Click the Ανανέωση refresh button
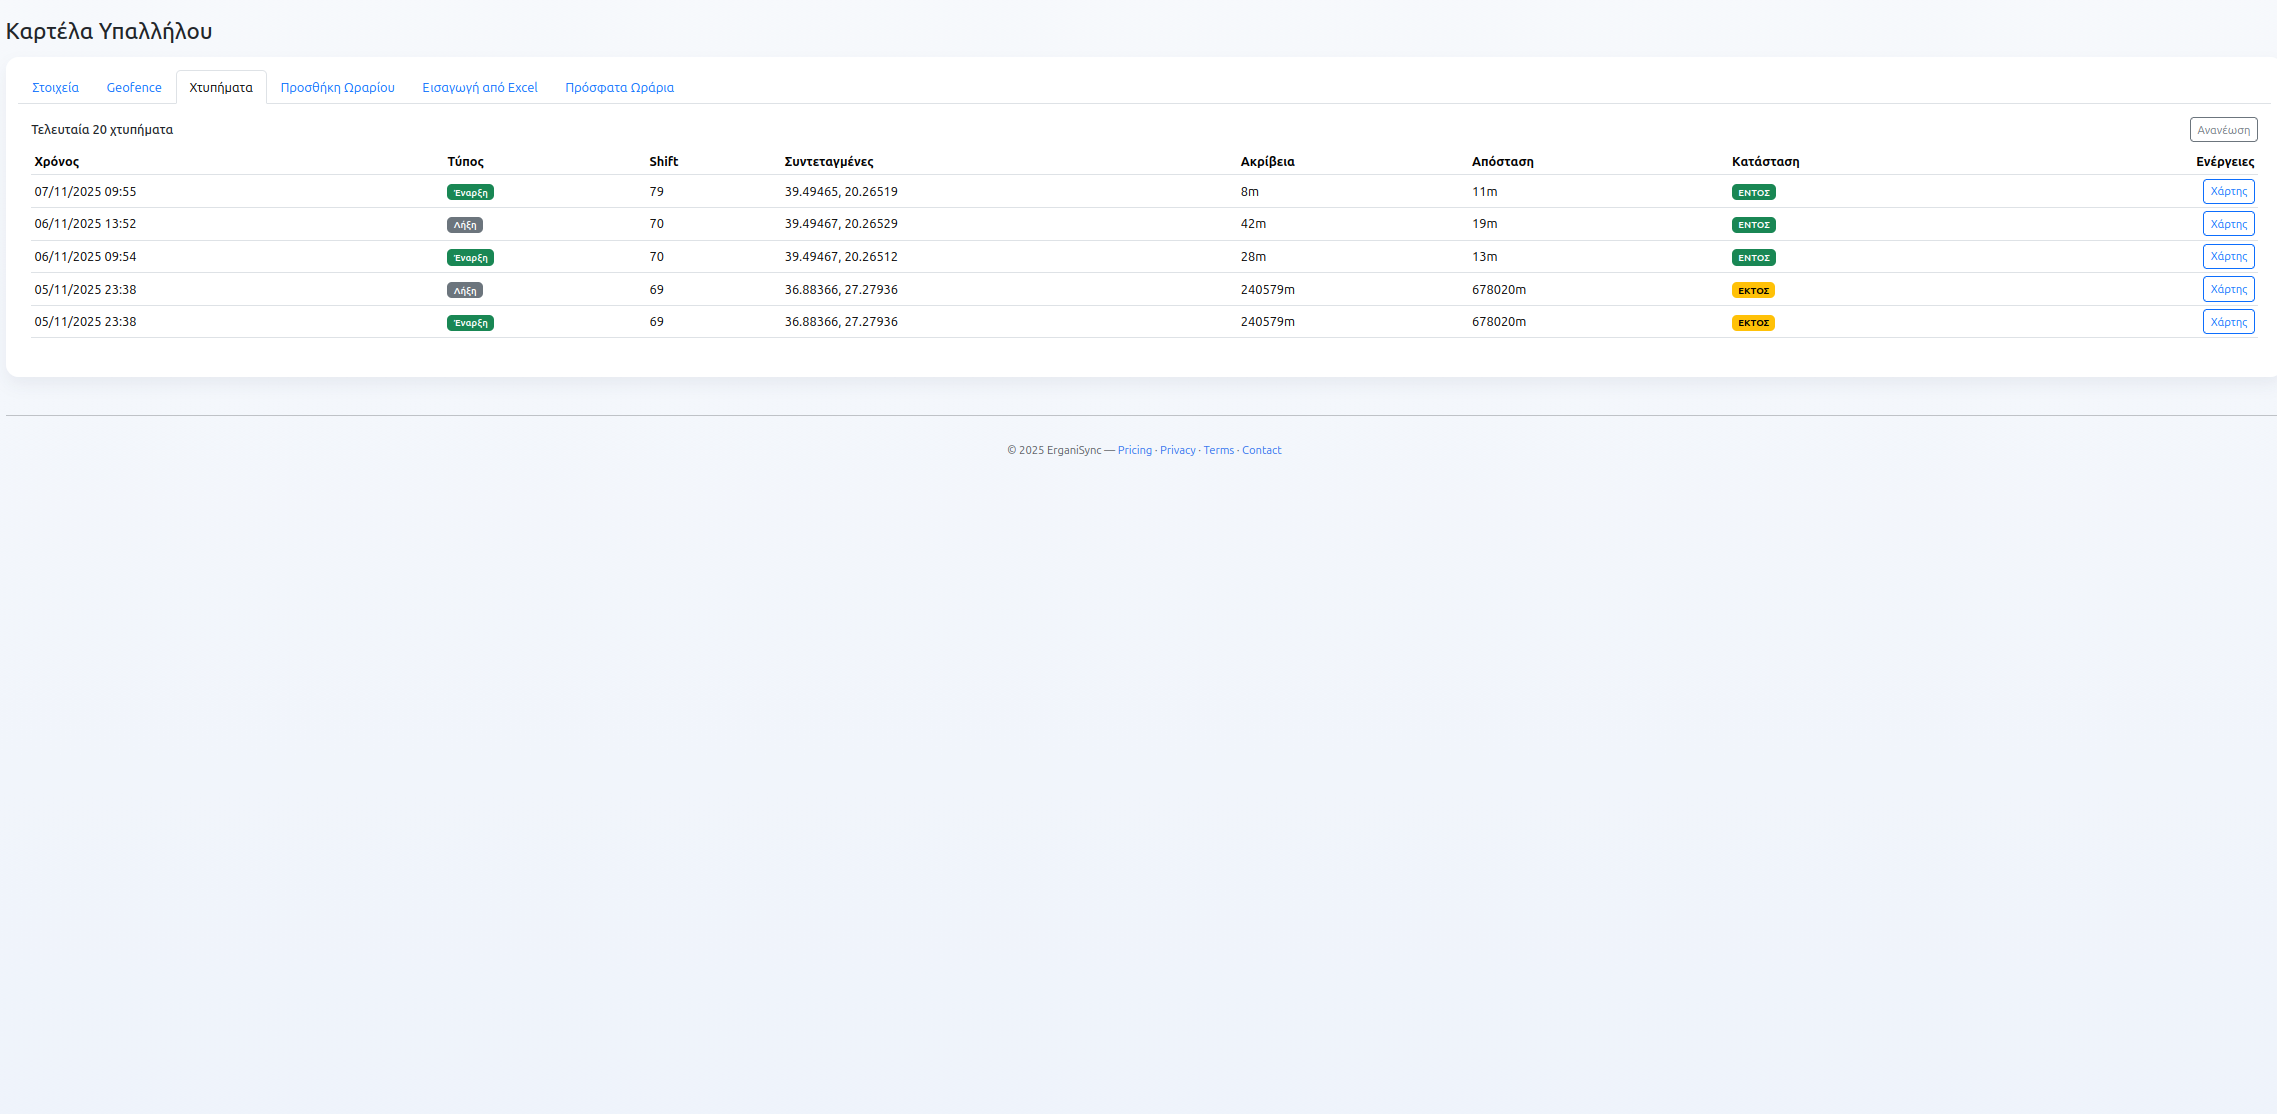Image resolution: width=2277 pixels, height=1114 pixels. pyautogui.click(x=2223, y=130)
